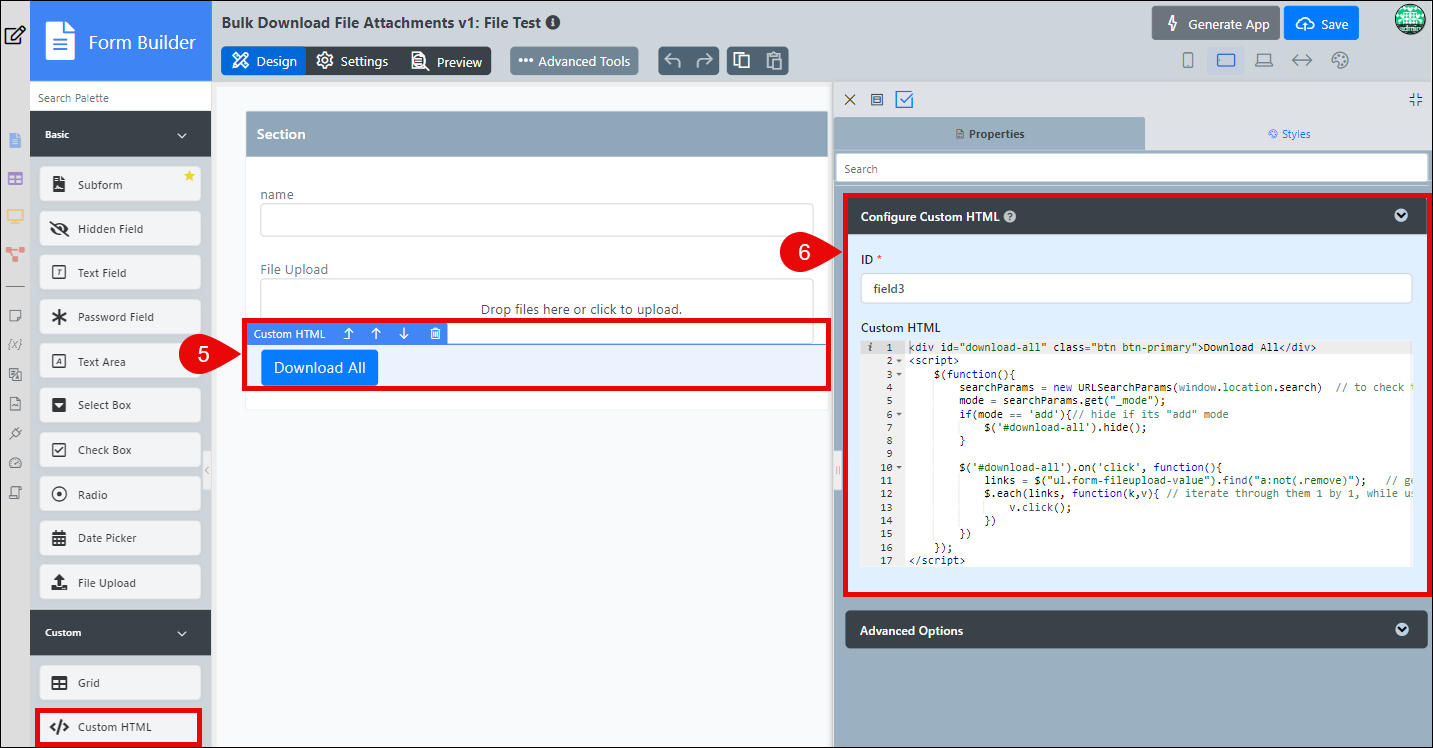The height and width of the screenshot is (748, 1433).
Task: Select the Hidden Field palette element
Action: (120, 228)
